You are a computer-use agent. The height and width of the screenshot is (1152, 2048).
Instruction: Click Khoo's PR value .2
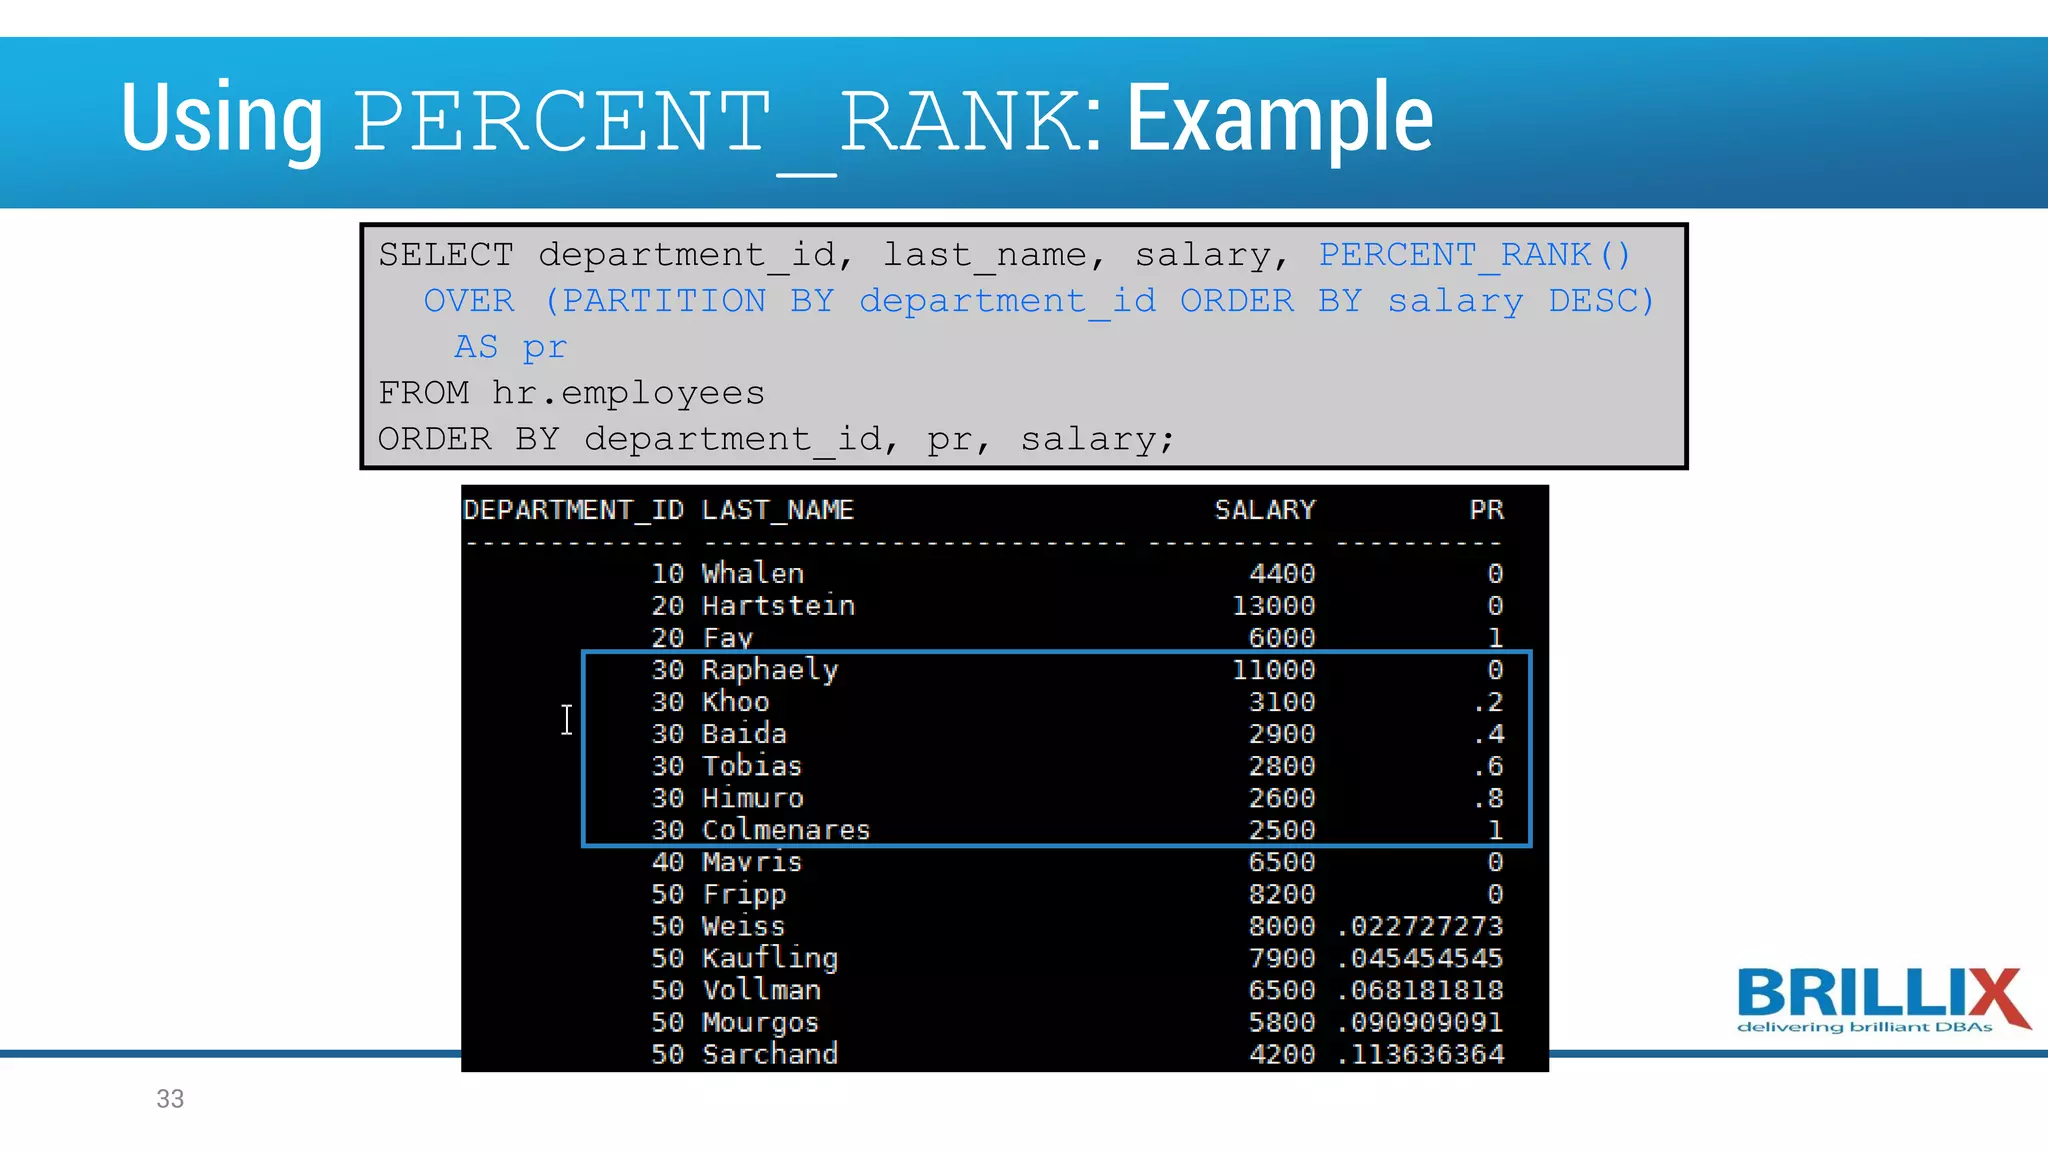pyautogui.click(x=1488, y=702)
